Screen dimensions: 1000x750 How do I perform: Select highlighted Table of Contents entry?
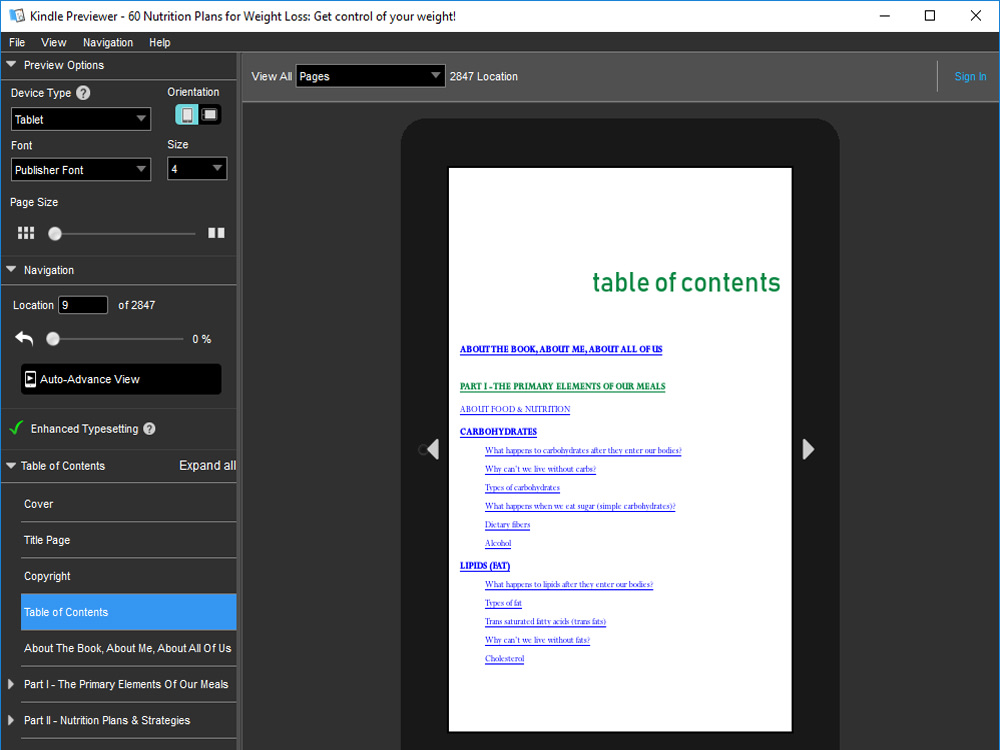pos(128,612)
